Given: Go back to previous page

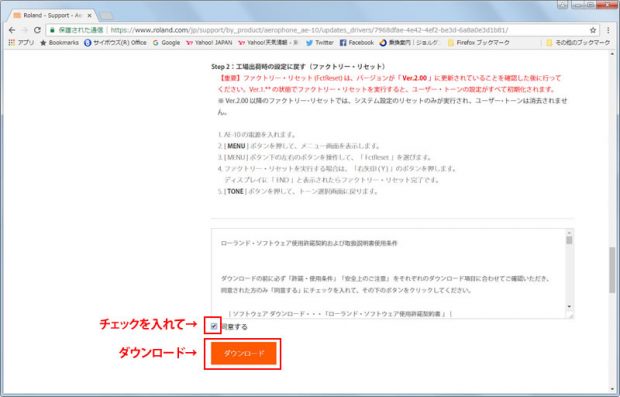Looking at the screenshot, I should tap(12, 30).
